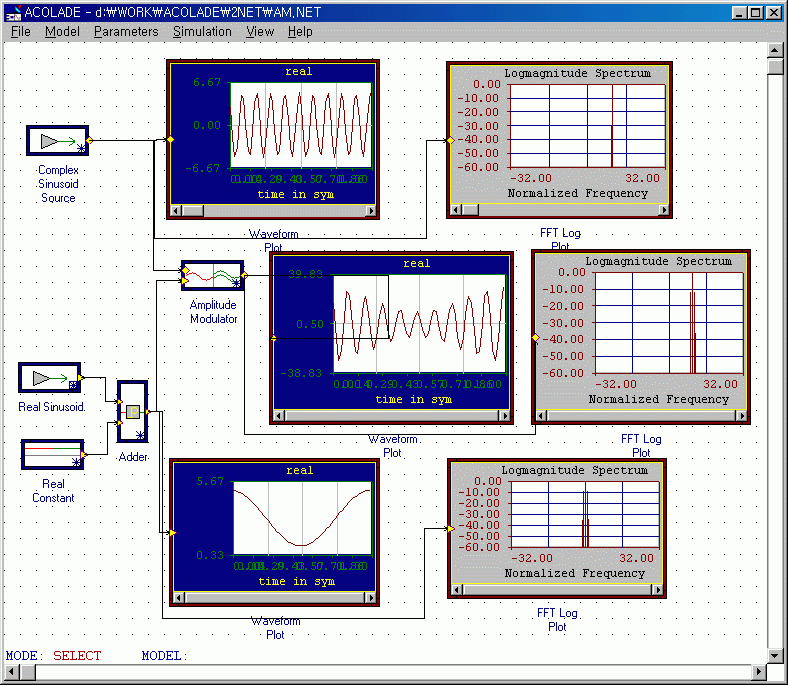Click the top Waveform Plot graph area
This screenshot has height=685, width=788.
[301, 125]
